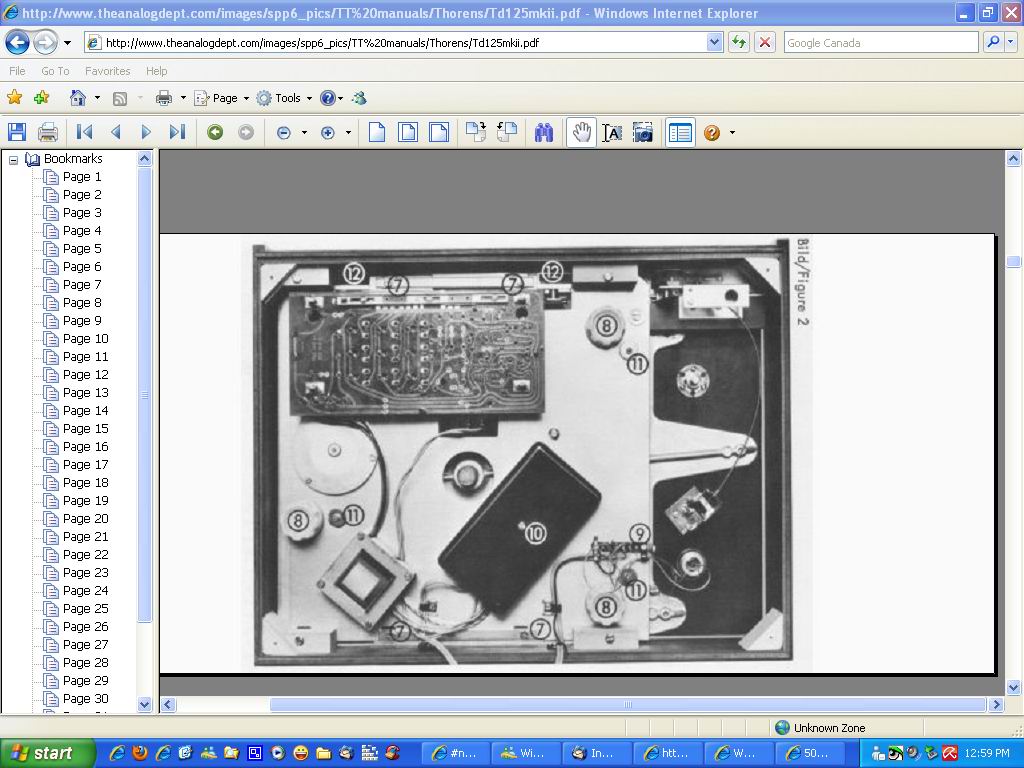Open Page 14 bookmark
1024x768 pixels.
85,411
